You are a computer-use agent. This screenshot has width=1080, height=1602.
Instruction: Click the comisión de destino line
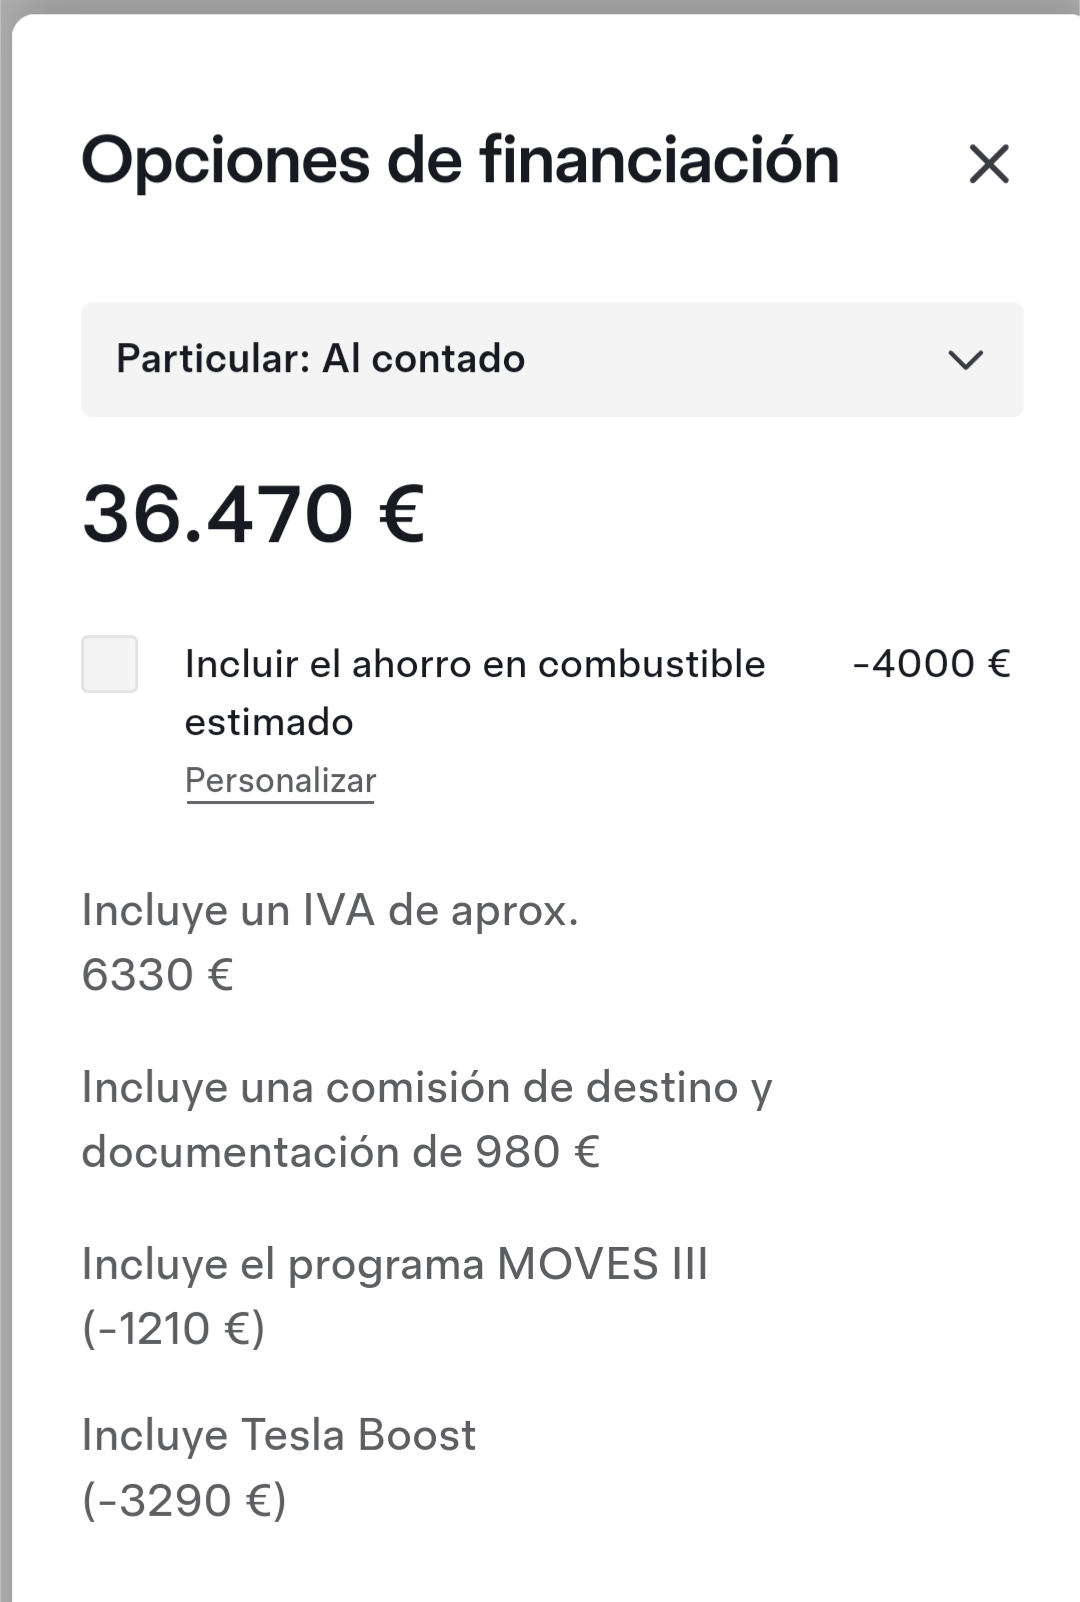click(427, 1088)
